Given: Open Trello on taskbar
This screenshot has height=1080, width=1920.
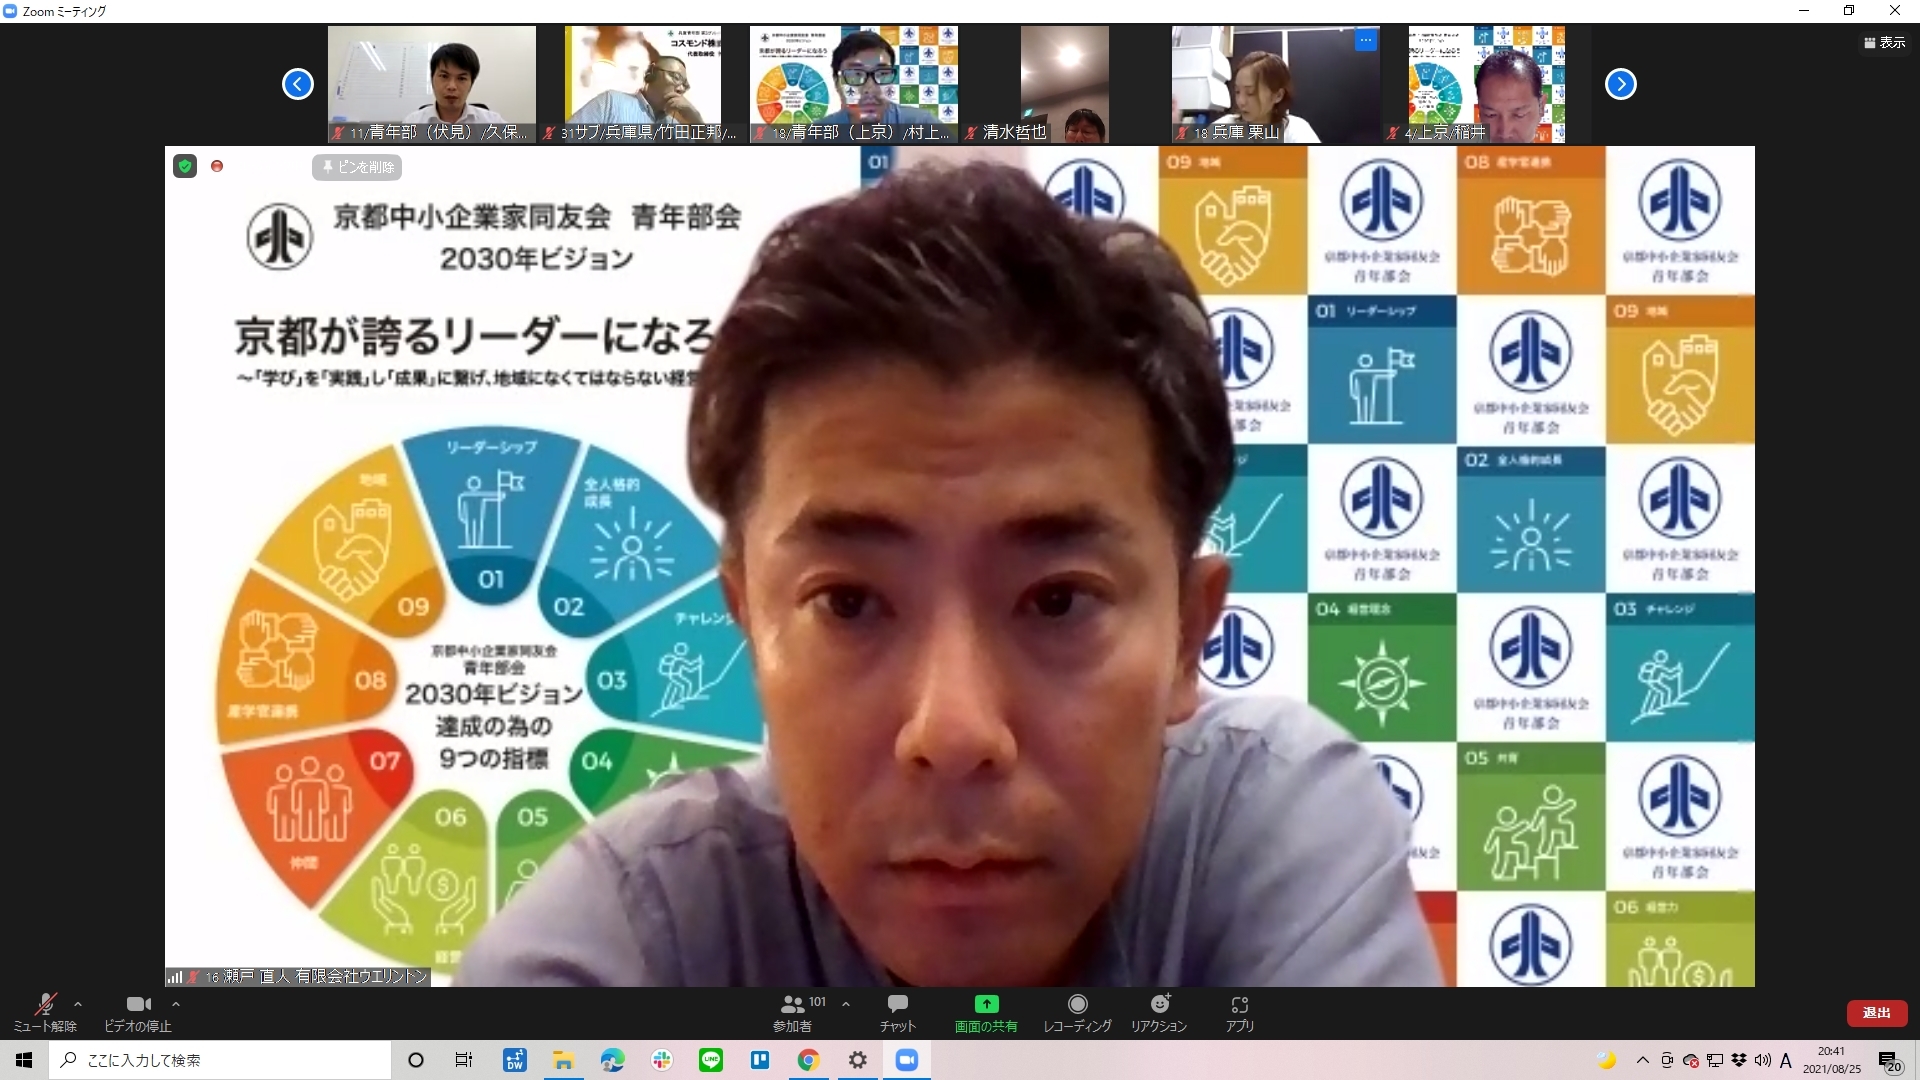Looking at the screenshot, I should (x=760, y=1060).
